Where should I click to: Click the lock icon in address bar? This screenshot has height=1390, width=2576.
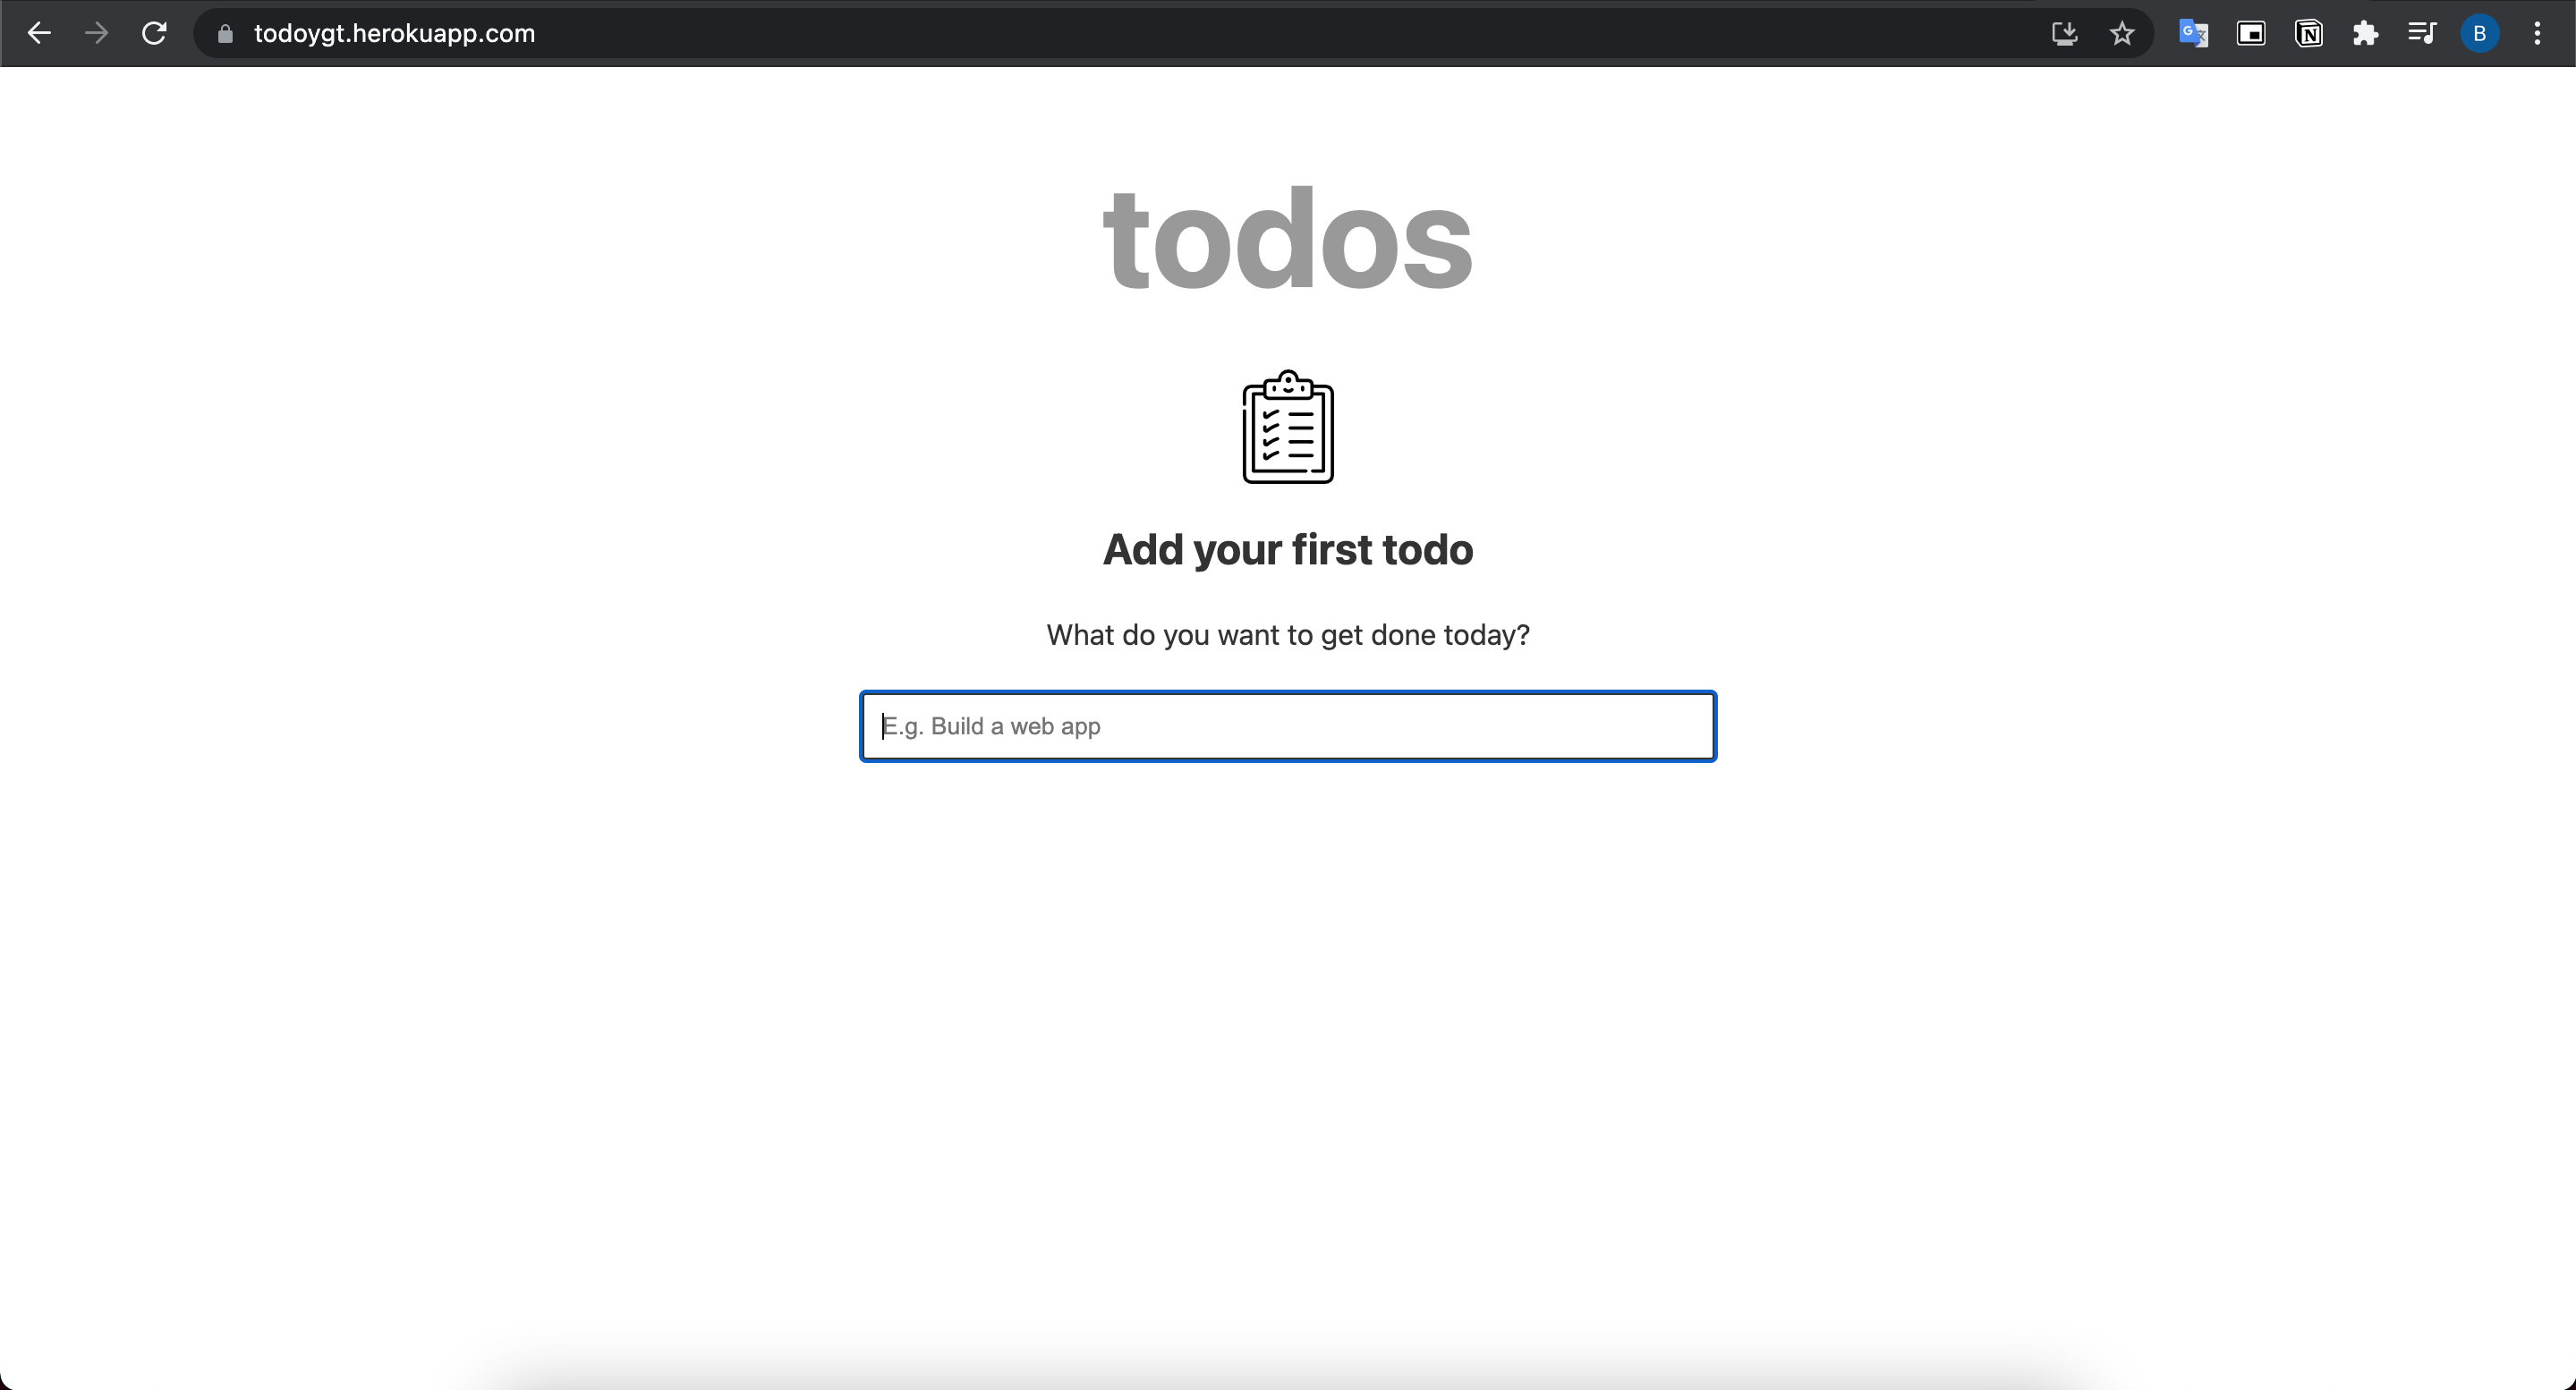tap(225, 34)
